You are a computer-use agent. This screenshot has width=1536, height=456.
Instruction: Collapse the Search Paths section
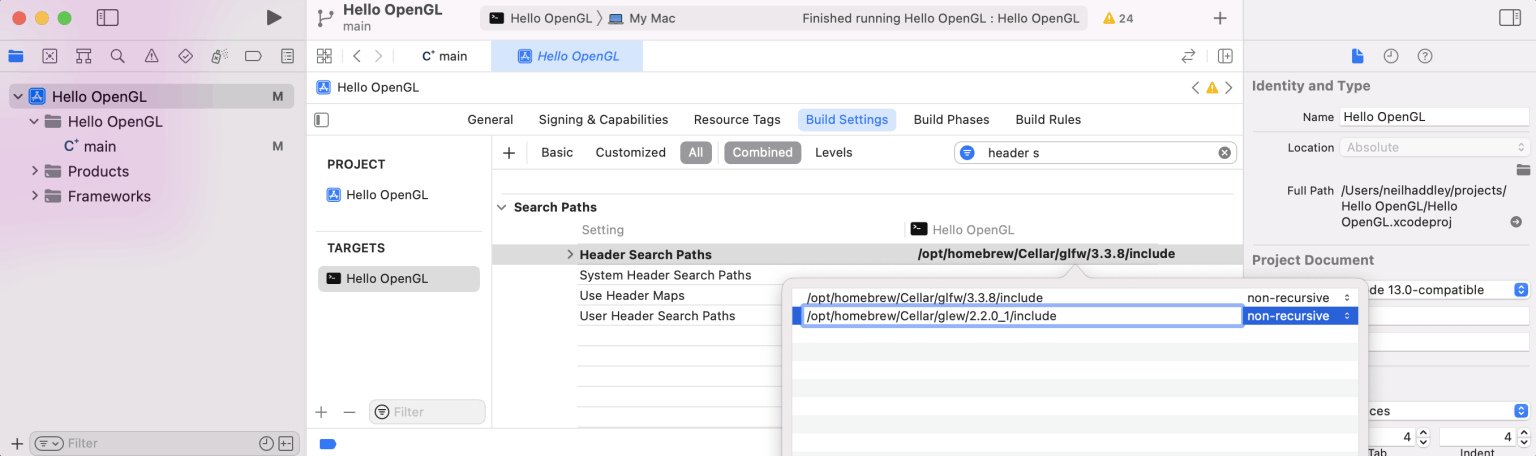(502, 207)
